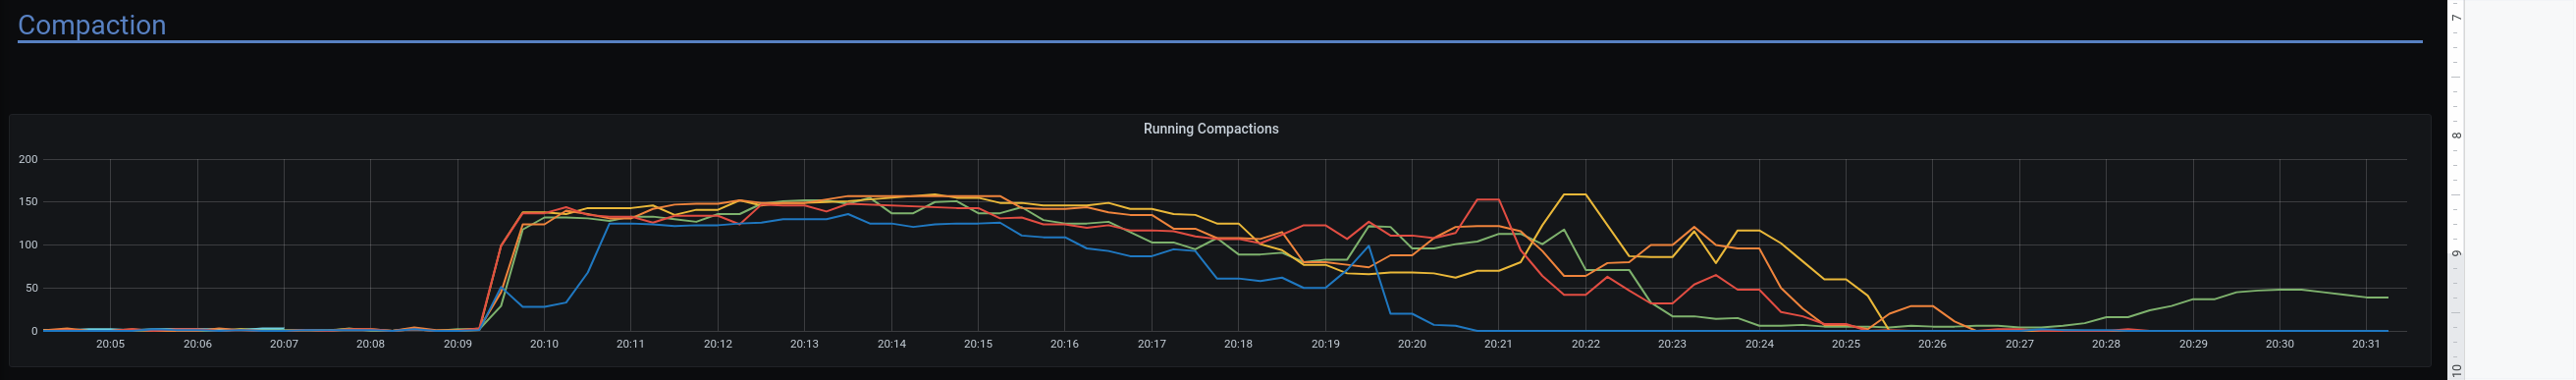This screenshot has height=380, width=2576.
Task: Click the 50 y-axis label
Action: (31, 288)
